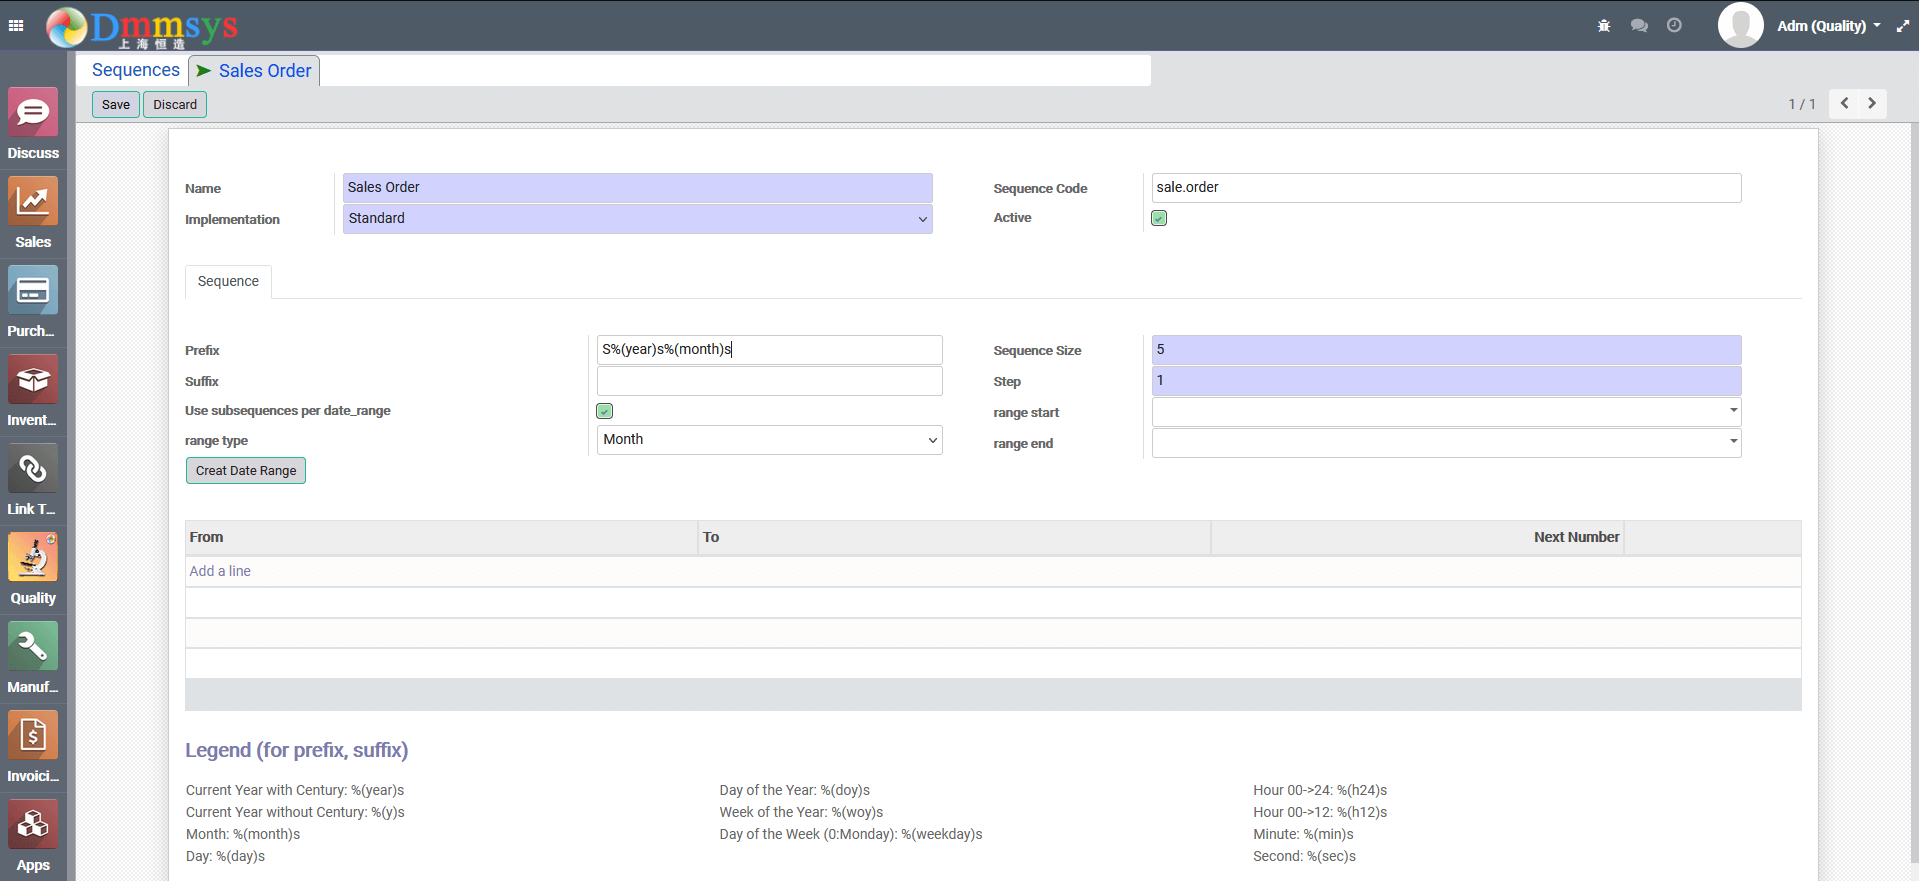Click the Discard button

coord(175,104)
